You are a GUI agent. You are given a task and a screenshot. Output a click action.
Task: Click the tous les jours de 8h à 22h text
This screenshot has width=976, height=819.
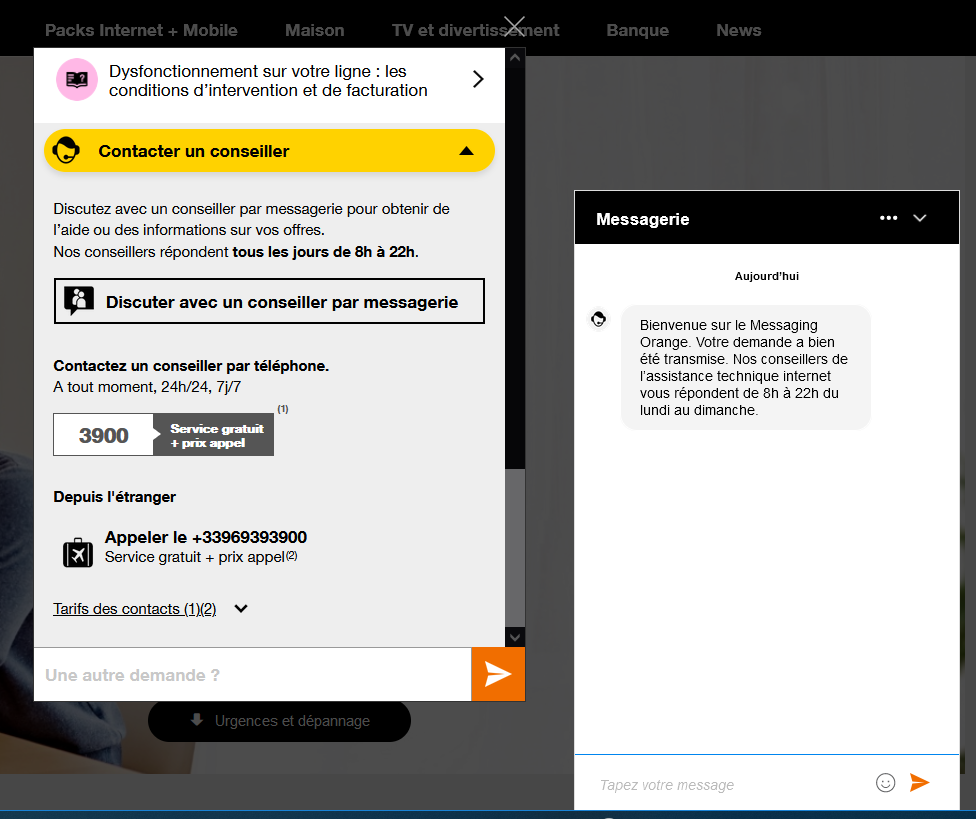(x=324, y=251)
